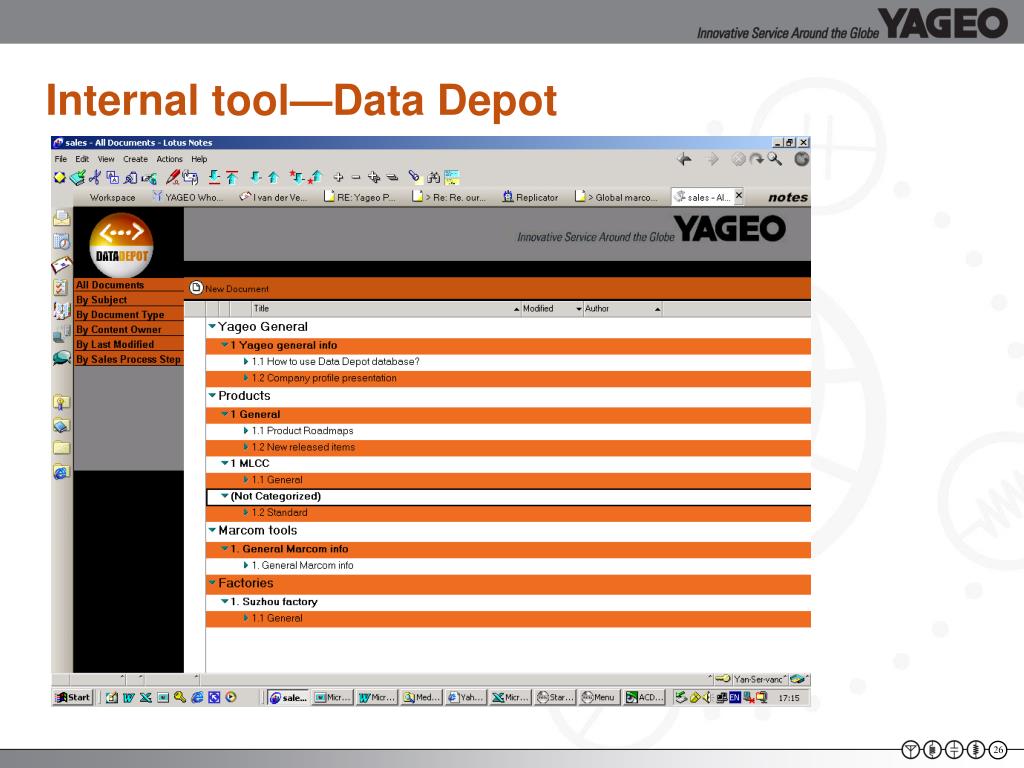Open the Help menu
Image resolution: width=1024 pixels, height=768 pixels.
pos(199,159)
